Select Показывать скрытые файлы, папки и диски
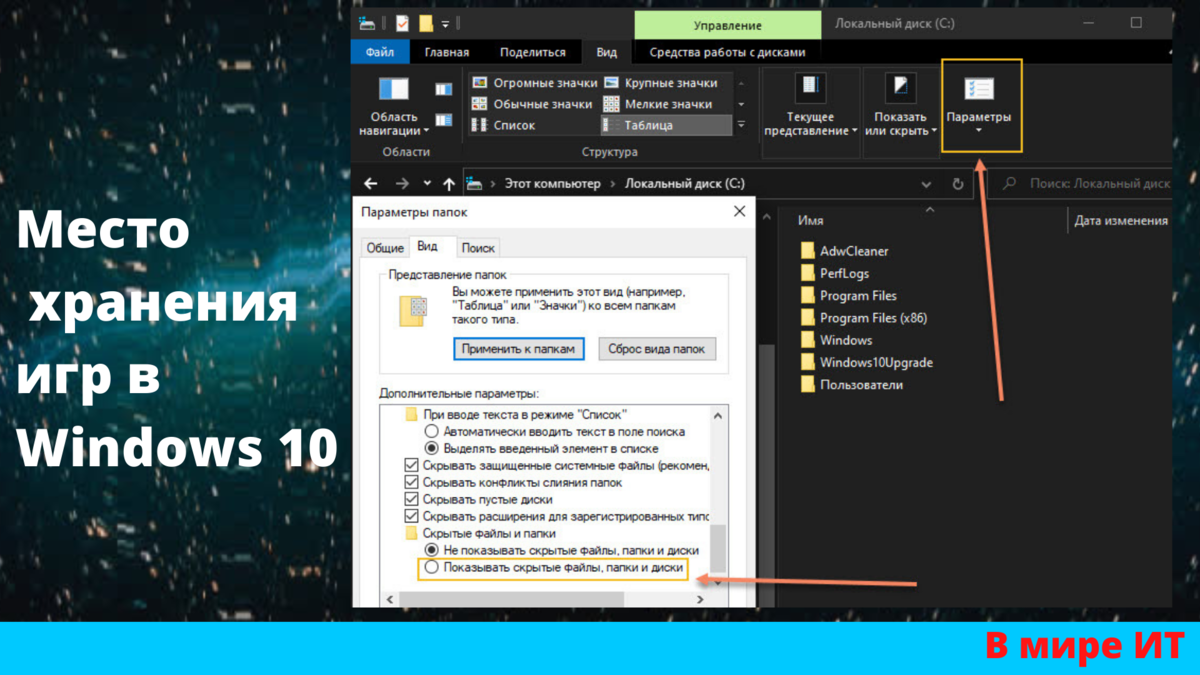Screen dimensions: 1200x675 click(431, 568)
